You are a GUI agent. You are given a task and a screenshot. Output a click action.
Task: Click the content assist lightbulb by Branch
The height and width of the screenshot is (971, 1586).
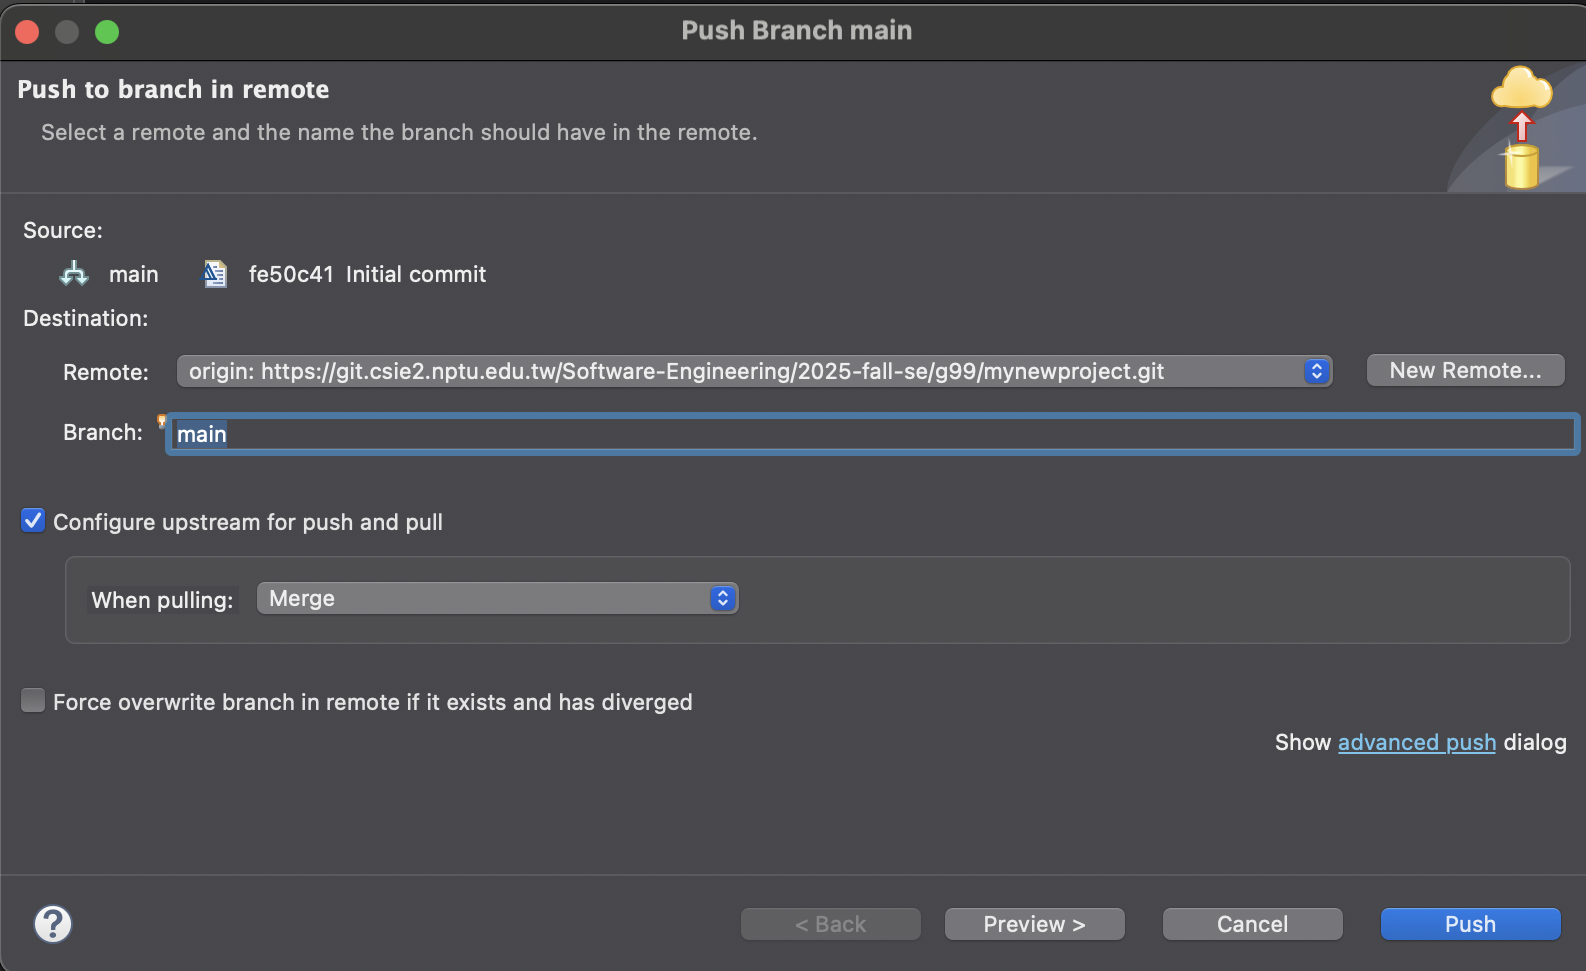click(161, 421)
